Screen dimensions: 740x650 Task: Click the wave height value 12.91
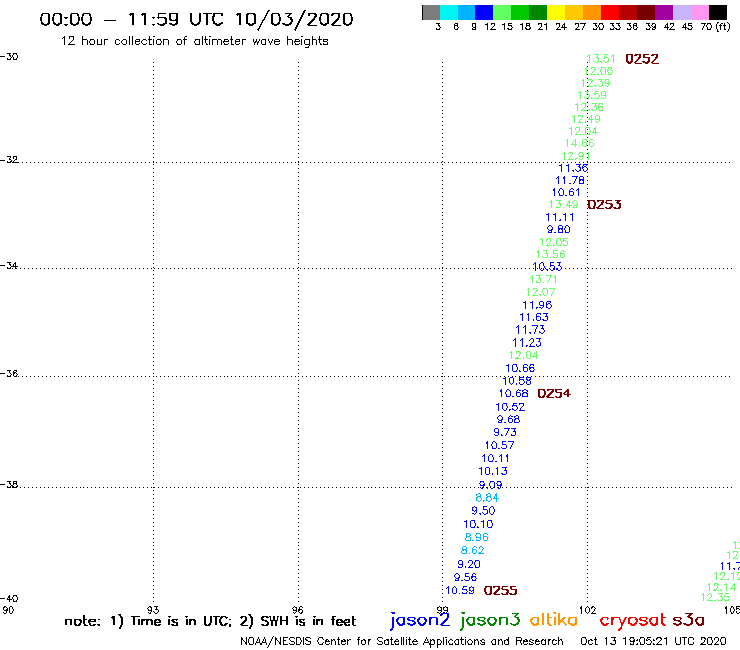click(x=576, y=156)
